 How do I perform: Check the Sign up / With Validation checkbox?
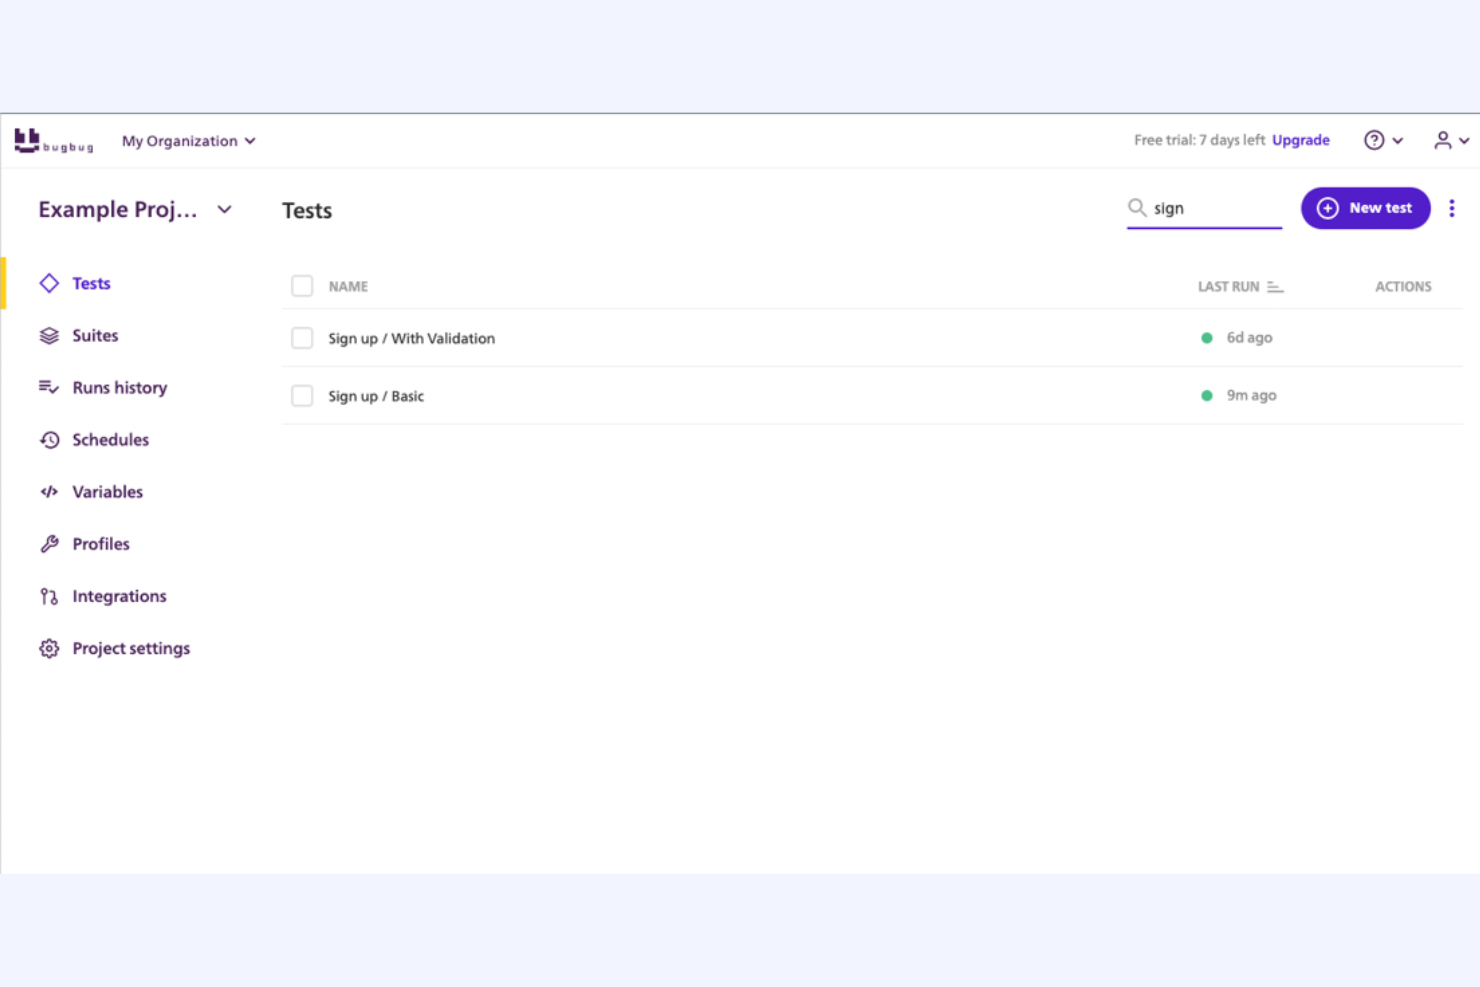(x=302, y=338)
